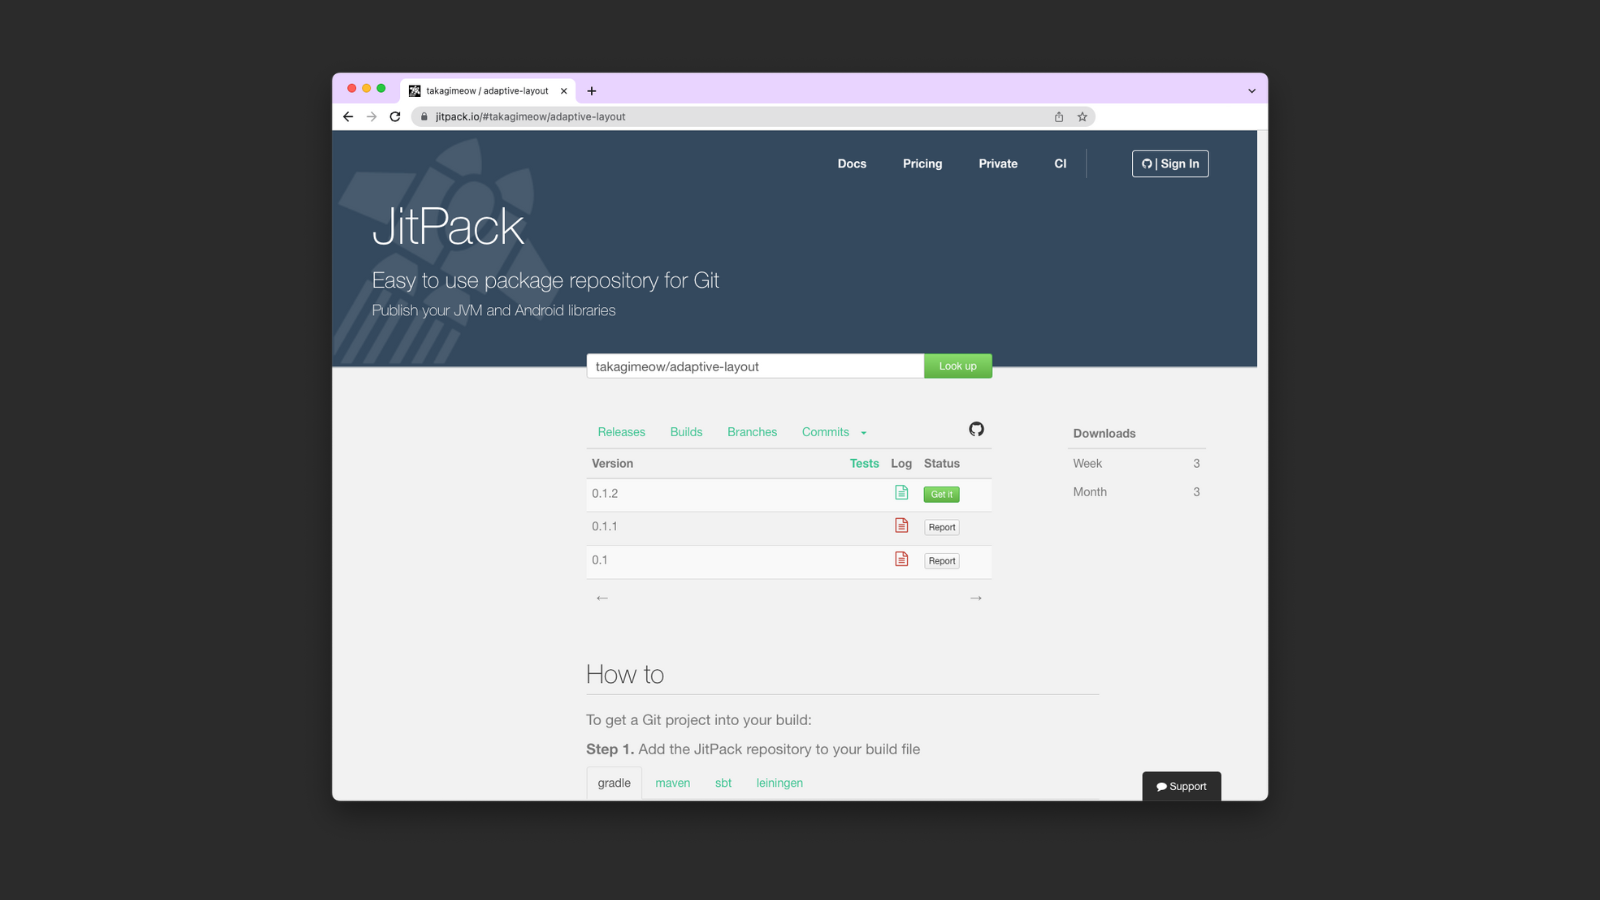
Task: Open the Private menu item
Action: tap(998, 164)
